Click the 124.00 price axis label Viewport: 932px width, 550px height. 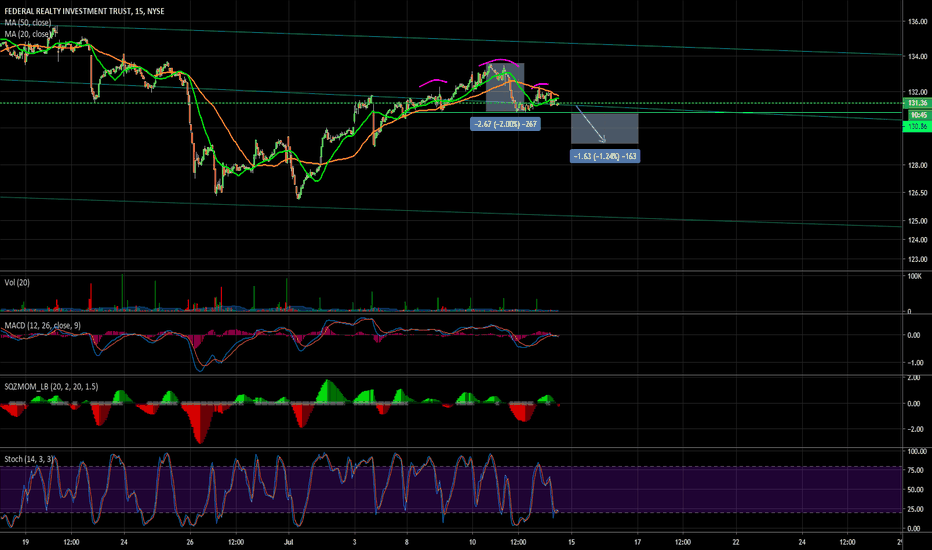click(917, 240)
